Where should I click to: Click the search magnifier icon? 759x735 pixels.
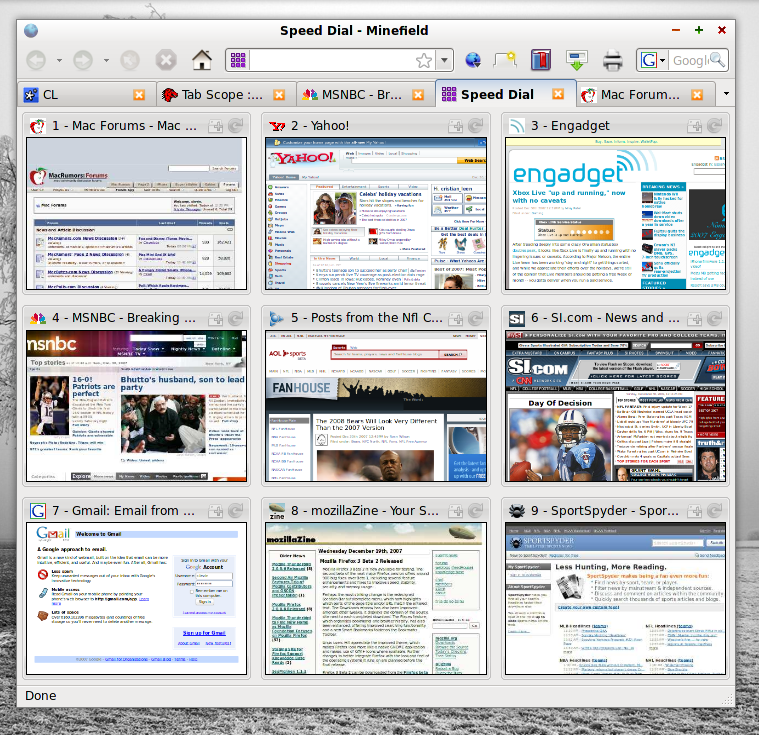pyautogui.click(x=717, y=60)
